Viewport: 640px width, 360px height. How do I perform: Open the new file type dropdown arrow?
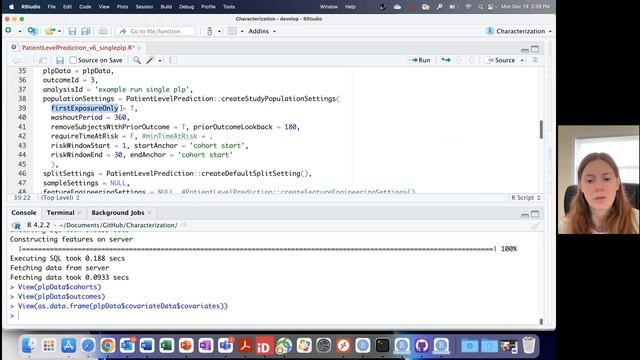click(x=19, y=31)
